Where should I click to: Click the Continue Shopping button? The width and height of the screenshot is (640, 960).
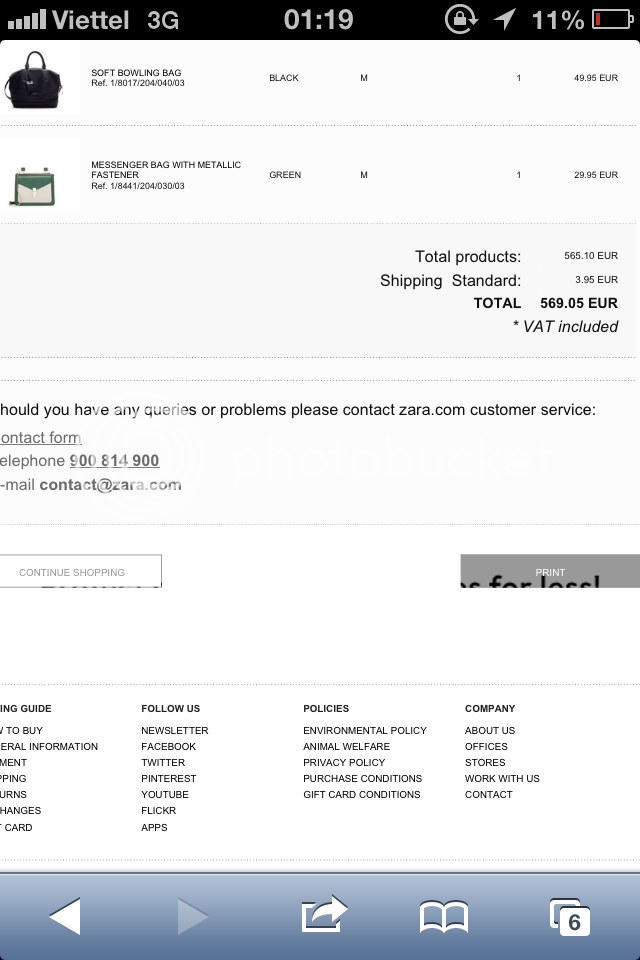tap(80, 571)
